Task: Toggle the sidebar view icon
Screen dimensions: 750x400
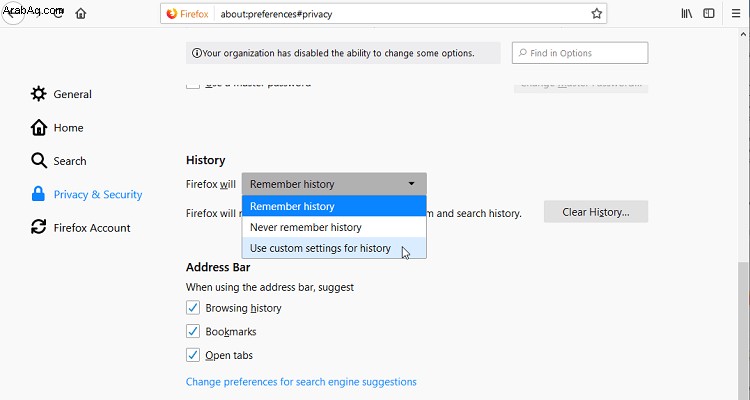Action: pyautogui.click(x=709, y=13)
